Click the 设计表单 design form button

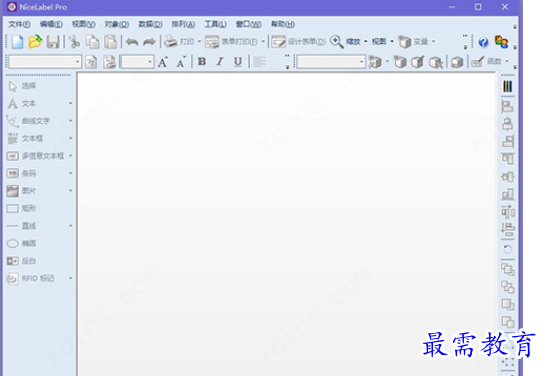[298, 42]
